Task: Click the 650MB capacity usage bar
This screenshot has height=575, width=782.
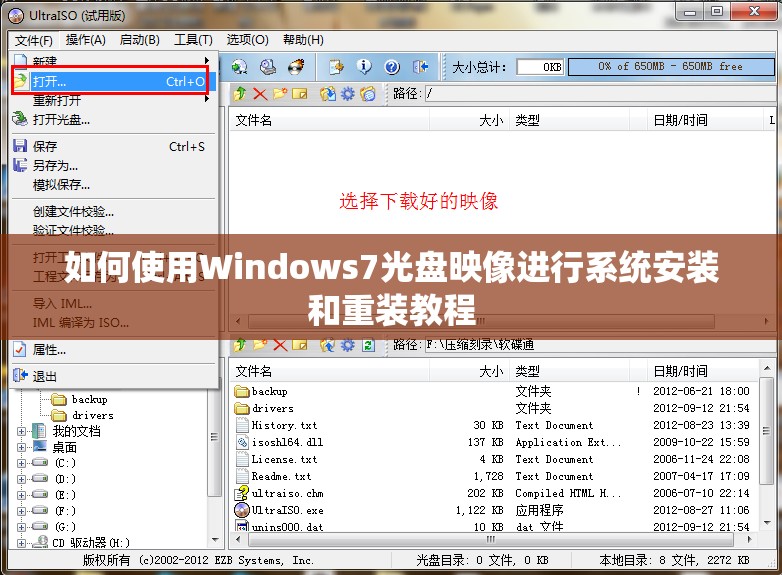Action: coord(671,66)
